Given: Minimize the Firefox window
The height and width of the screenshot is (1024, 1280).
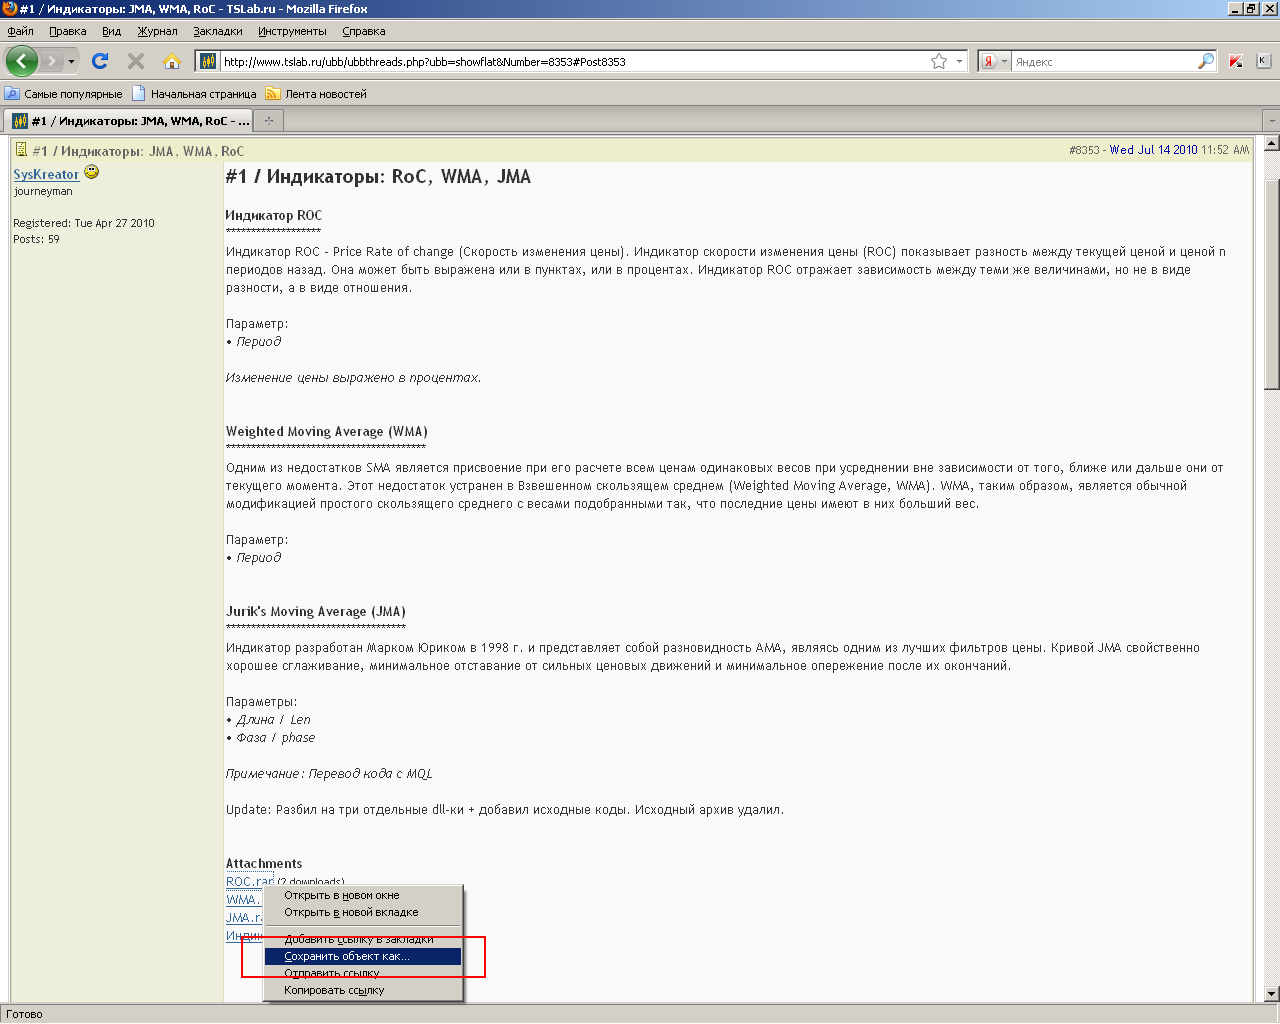Looking at the screenshot, I should (1235, 9).
